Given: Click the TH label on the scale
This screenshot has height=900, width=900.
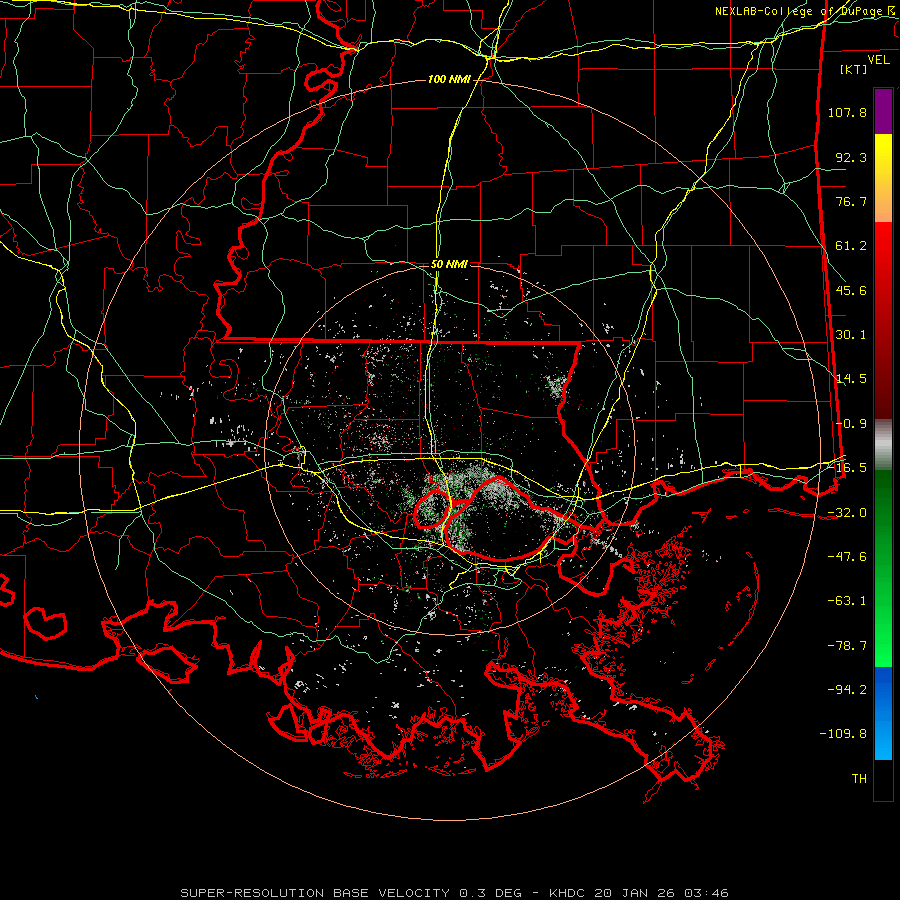Looking at the screenshot, I should point(859,779).
